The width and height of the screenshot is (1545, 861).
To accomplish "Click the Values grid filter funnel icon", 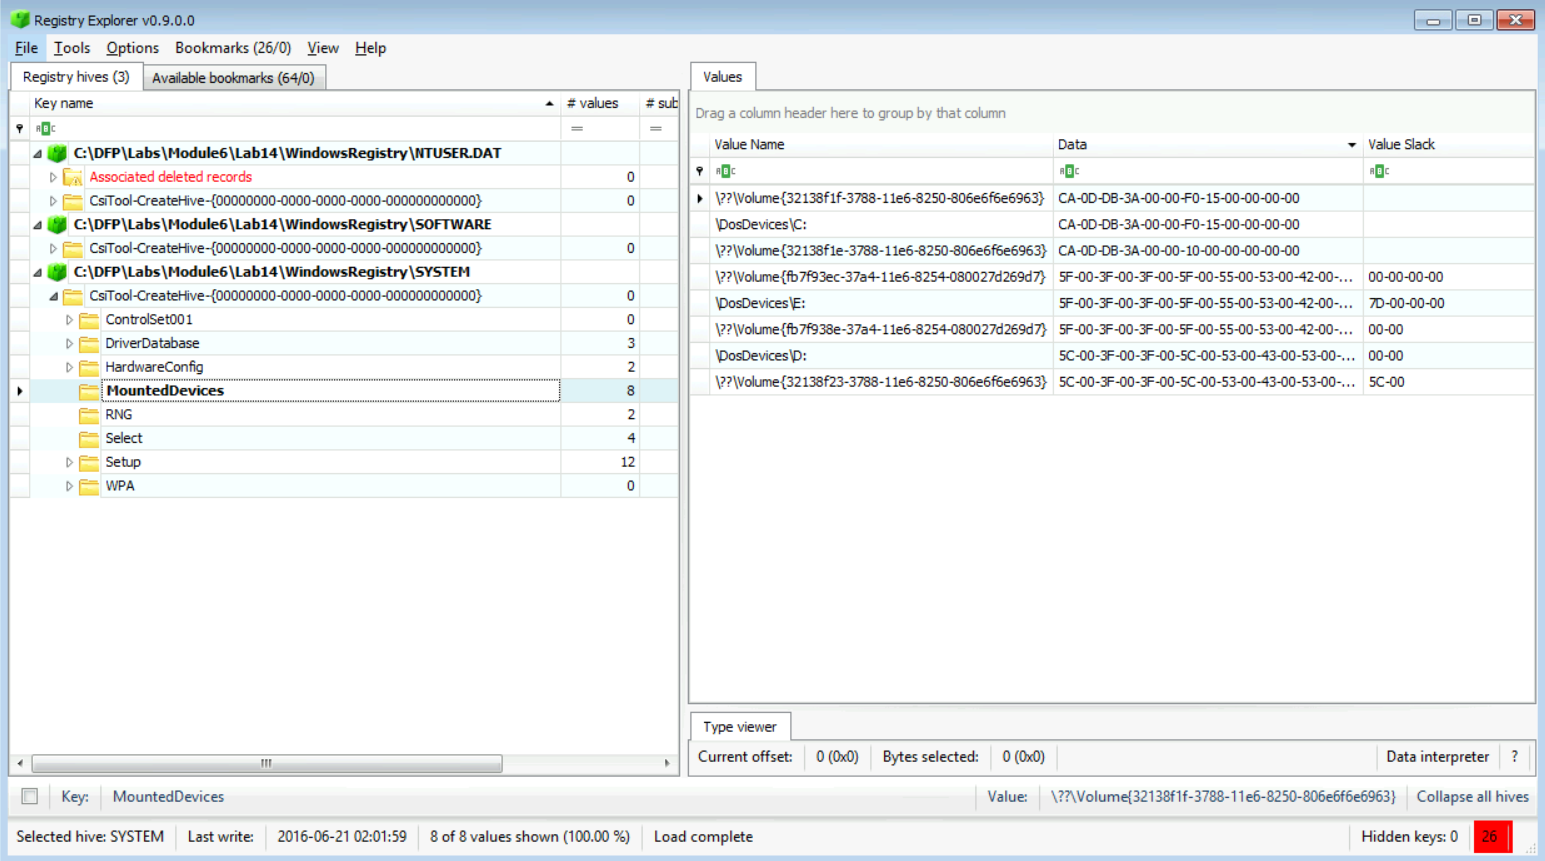I will [700, 171].
